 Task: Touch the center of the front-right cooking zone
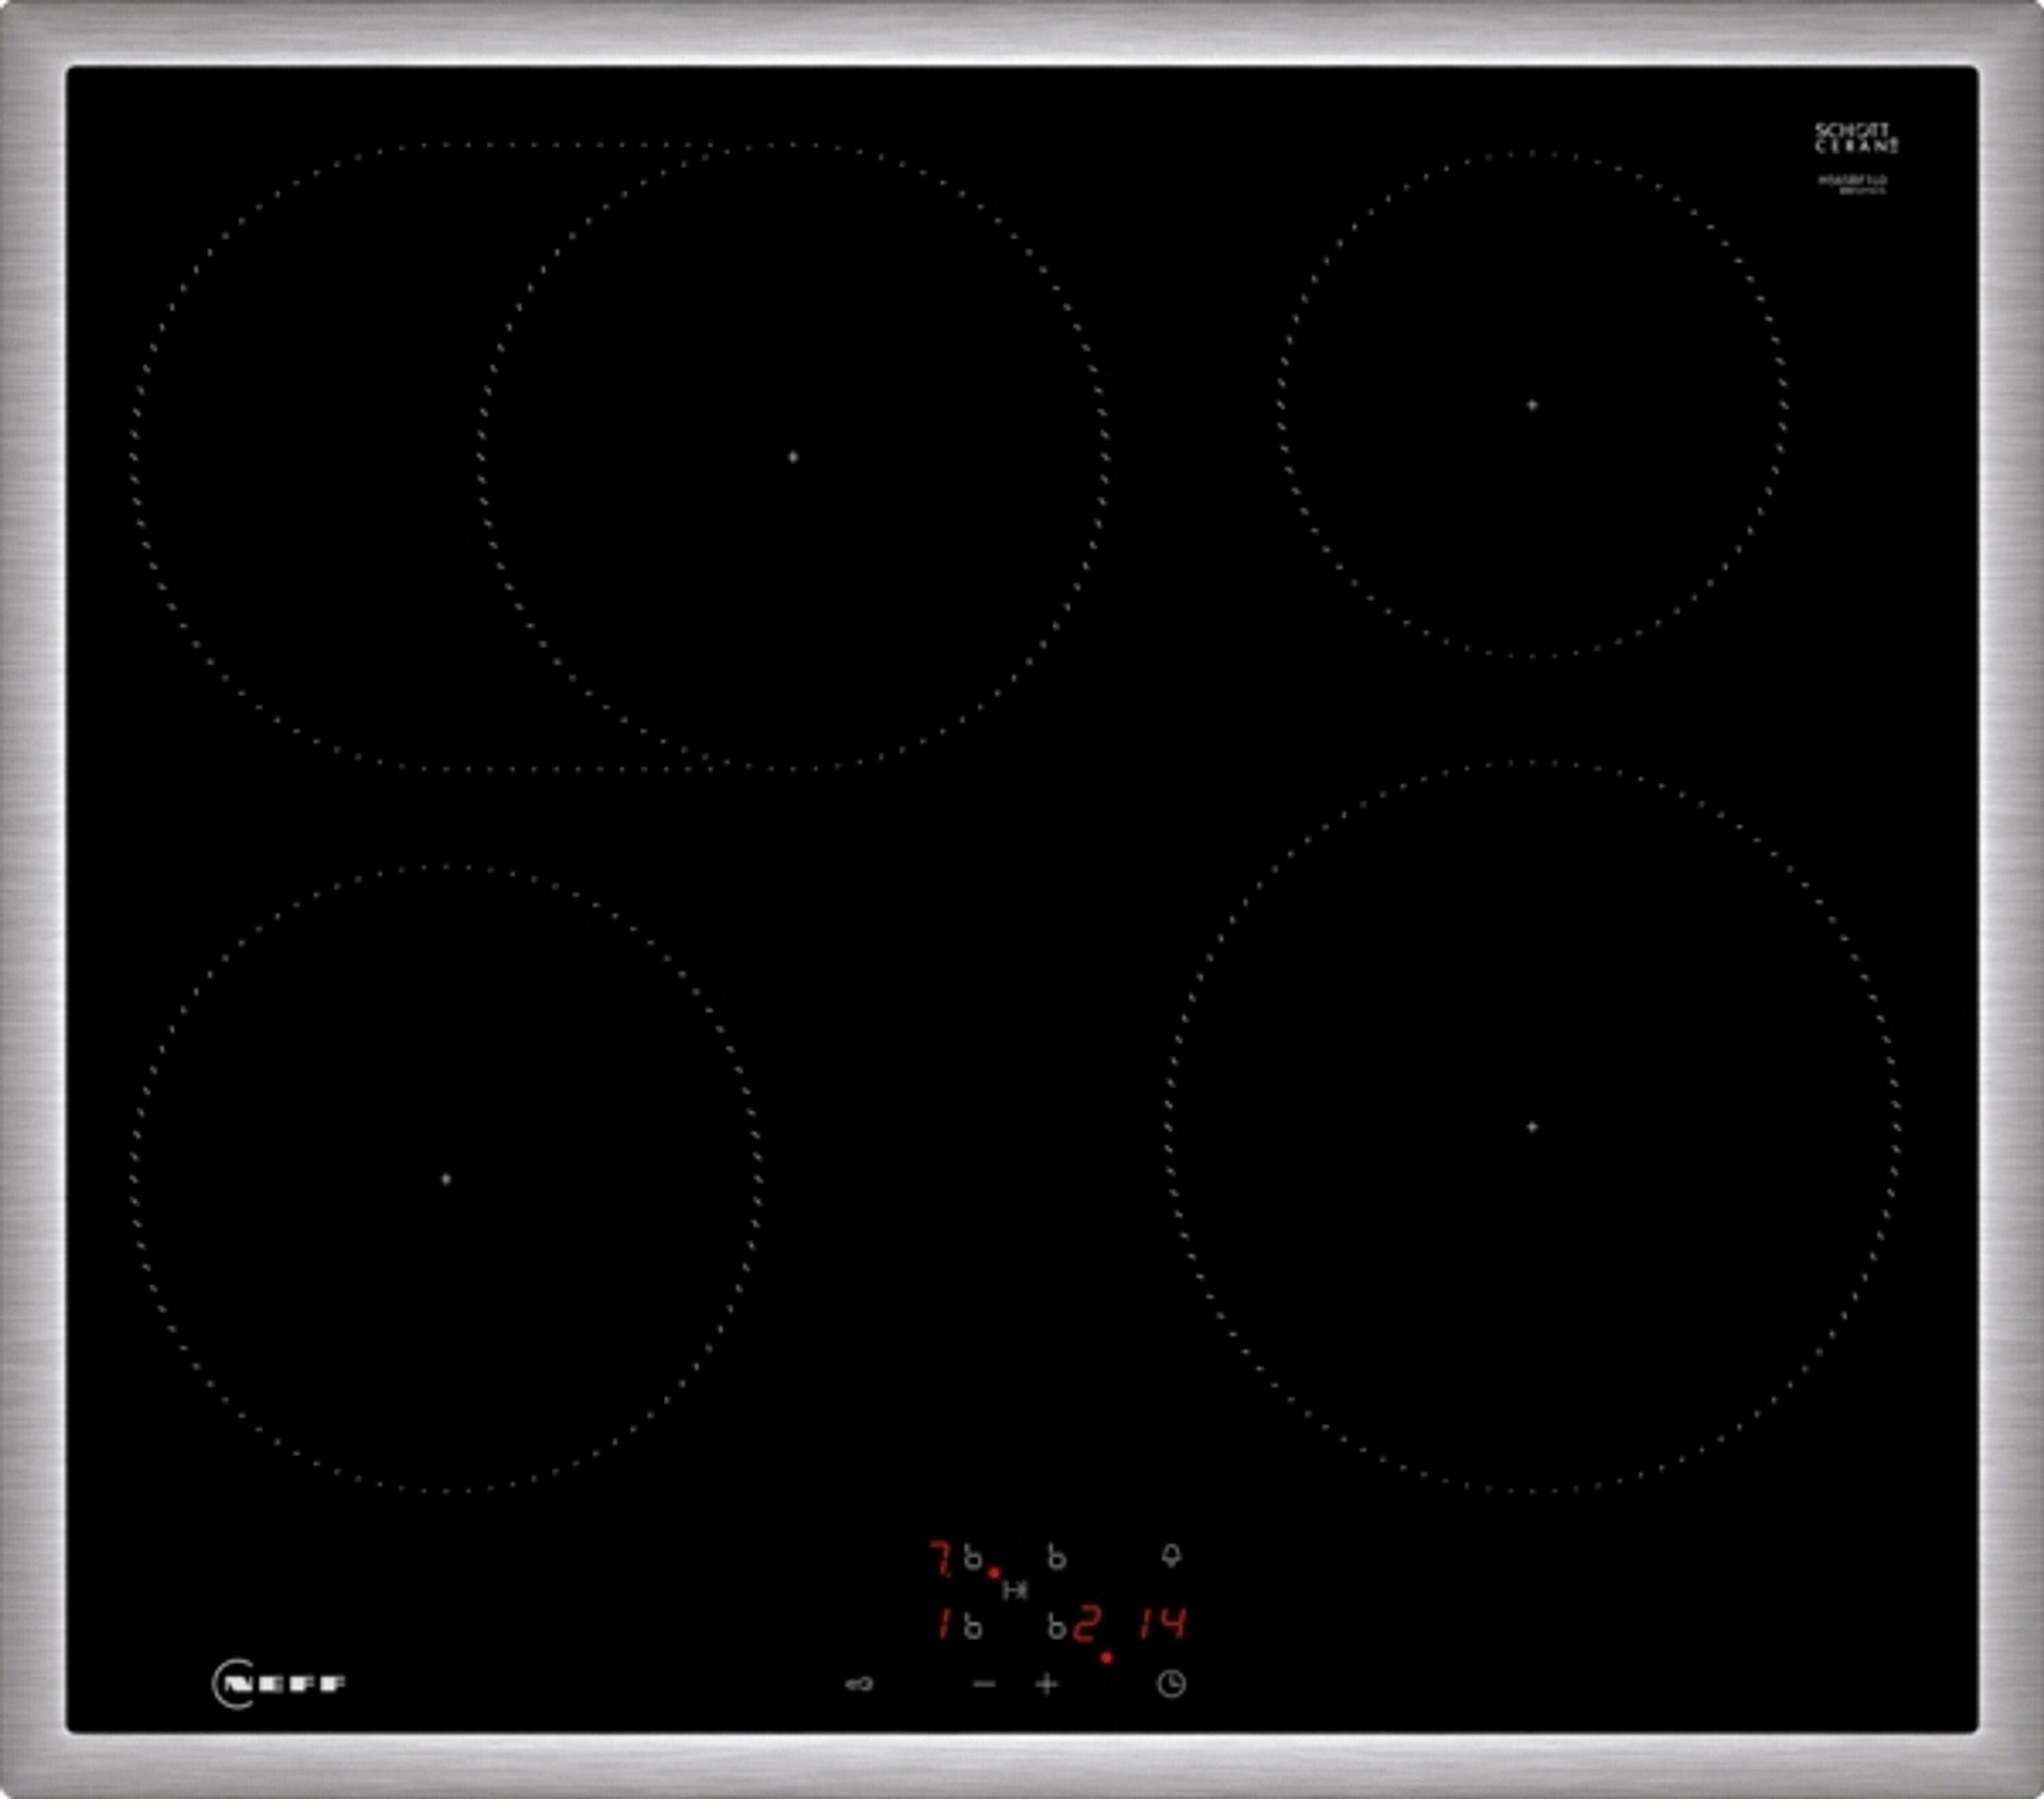1532,1127
